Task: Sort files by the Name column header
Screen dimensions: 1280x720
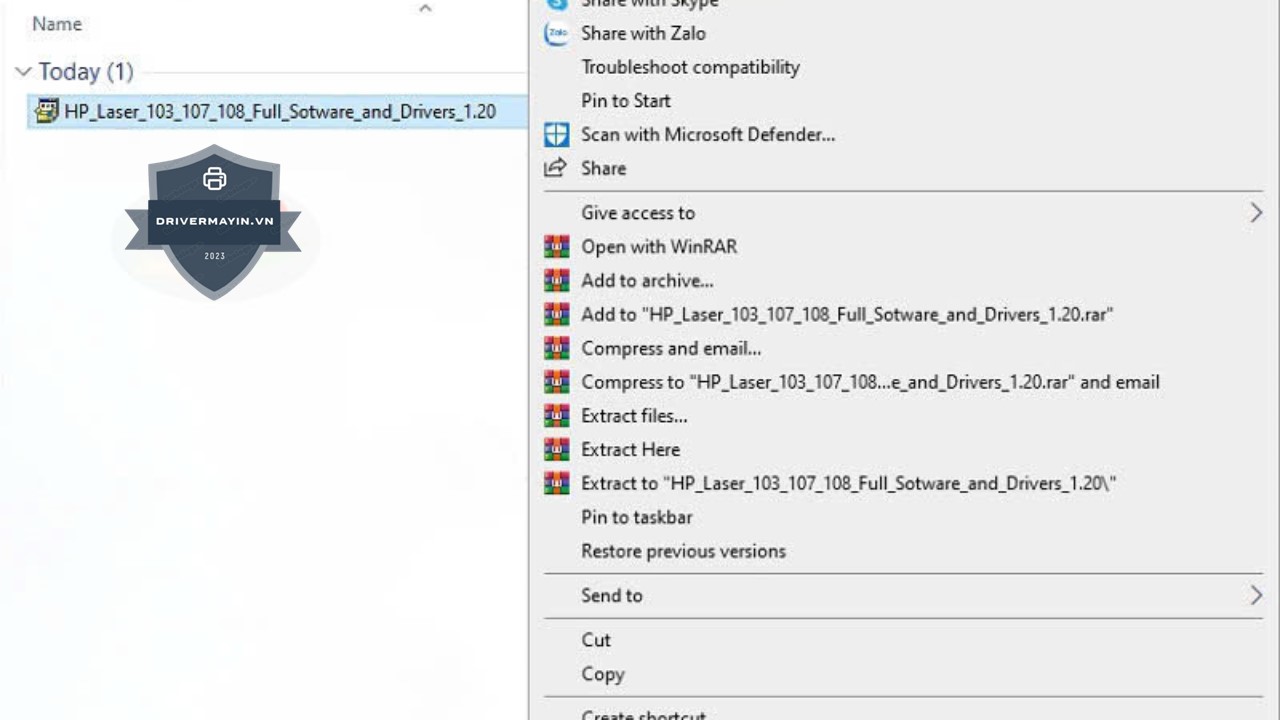Action: coord(57,24)
